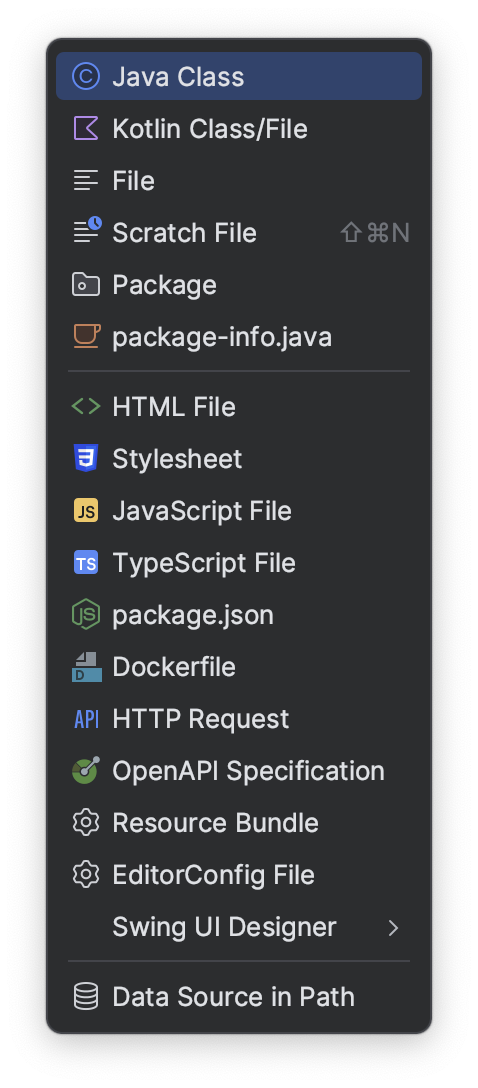This screenshot has width=478, height=1088.
Task: Click the Data Source database cylinder icon
Action: 86,996
